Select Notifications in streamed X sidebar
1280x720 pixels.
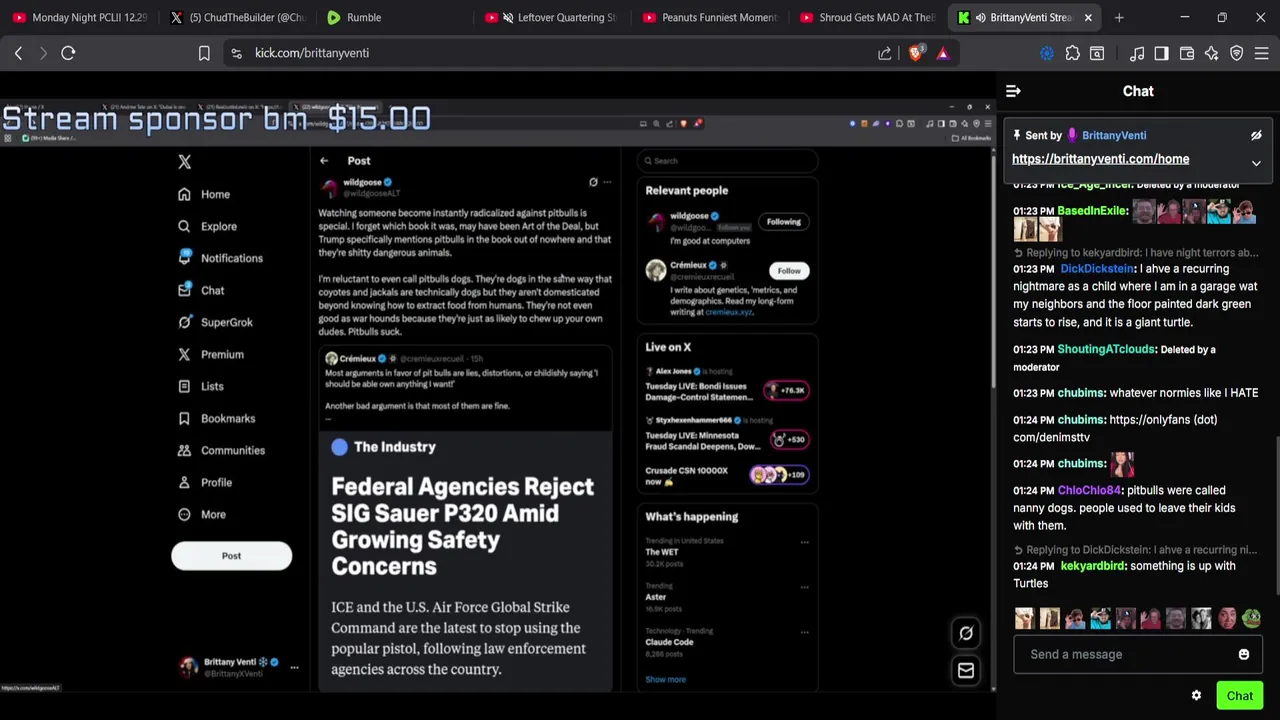coord(221,258)
